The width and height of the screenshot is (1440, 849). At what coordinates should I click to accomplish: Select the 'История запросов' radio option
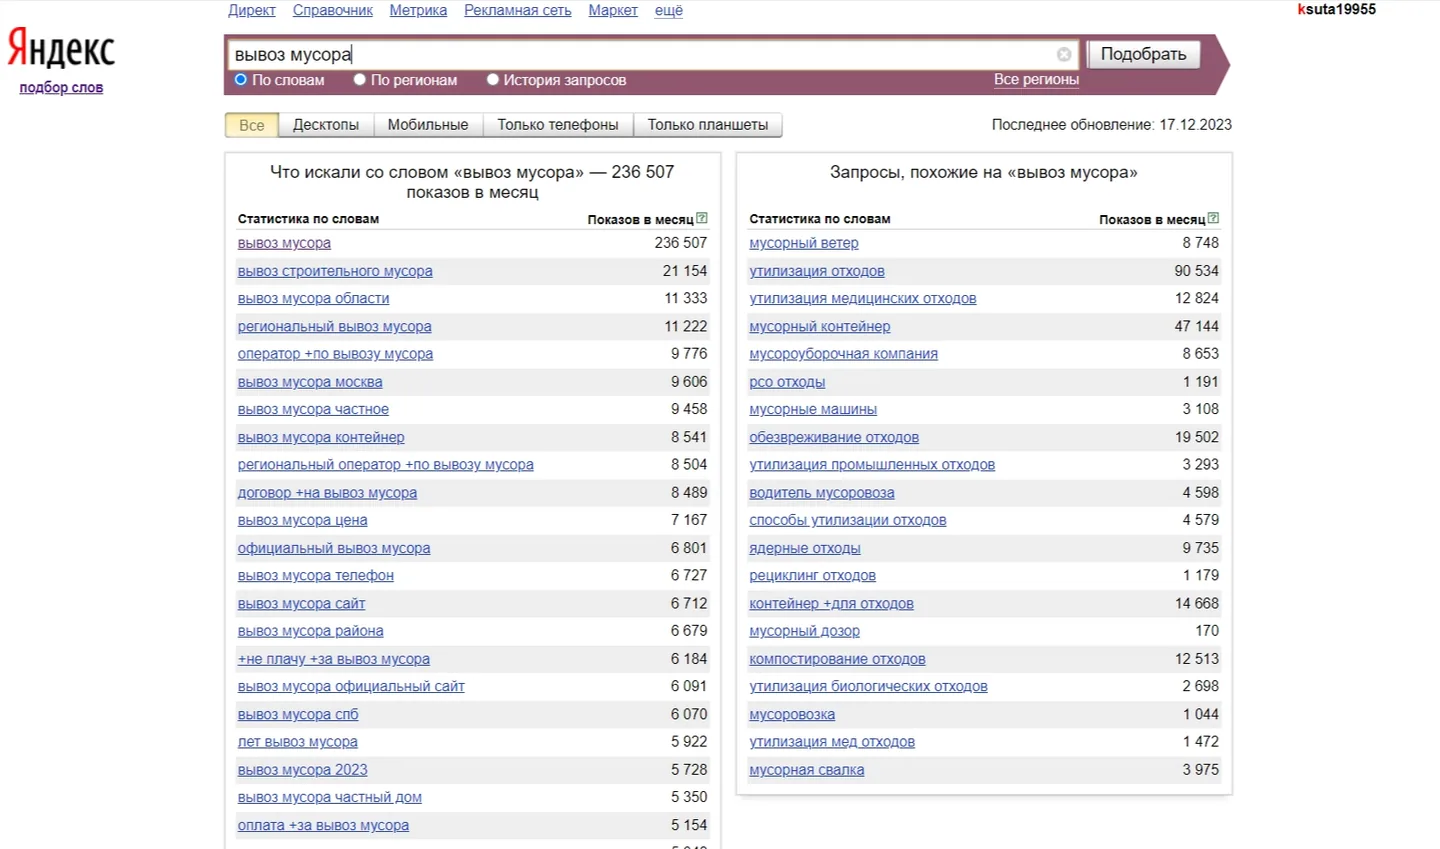(493, 80)
